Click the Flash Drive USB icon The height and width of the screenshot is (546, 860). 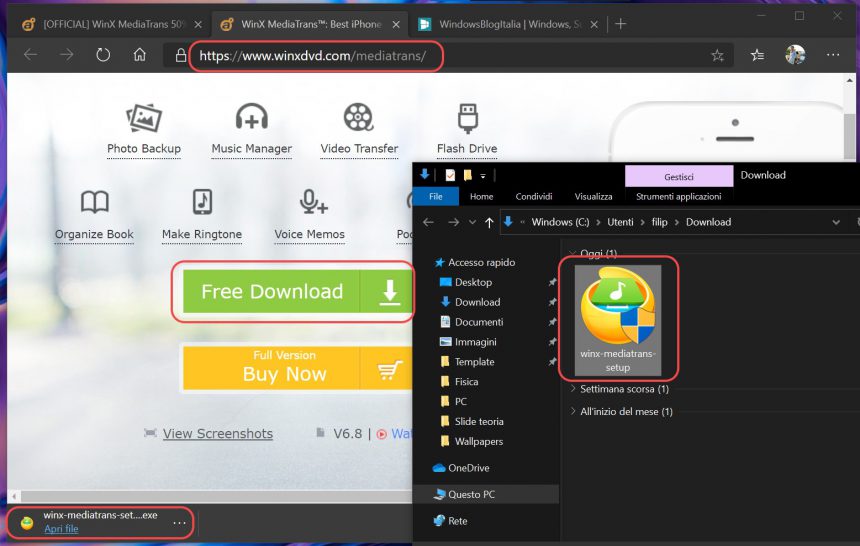click(x=467, y=118)
